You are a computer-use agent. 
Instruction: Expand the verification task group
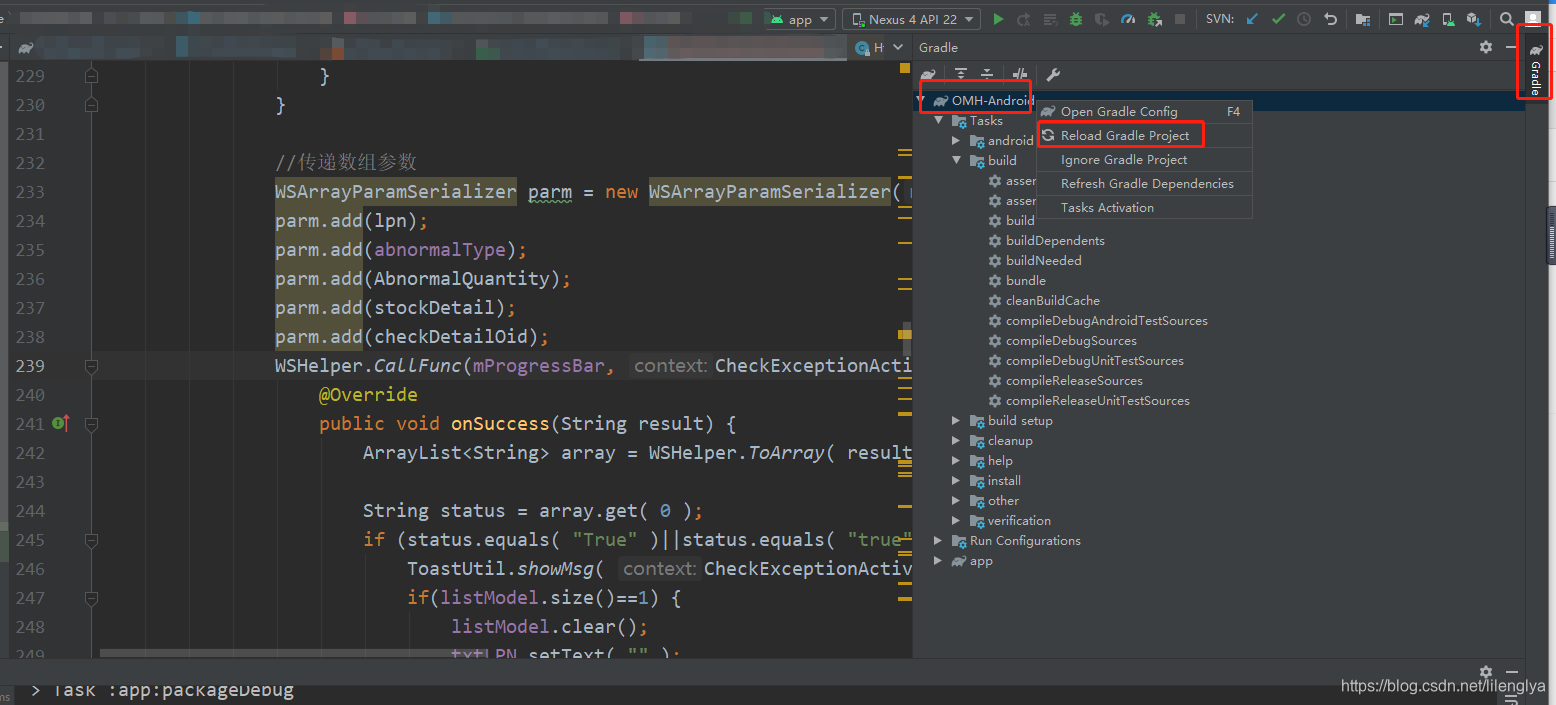[x=957, y=521]
